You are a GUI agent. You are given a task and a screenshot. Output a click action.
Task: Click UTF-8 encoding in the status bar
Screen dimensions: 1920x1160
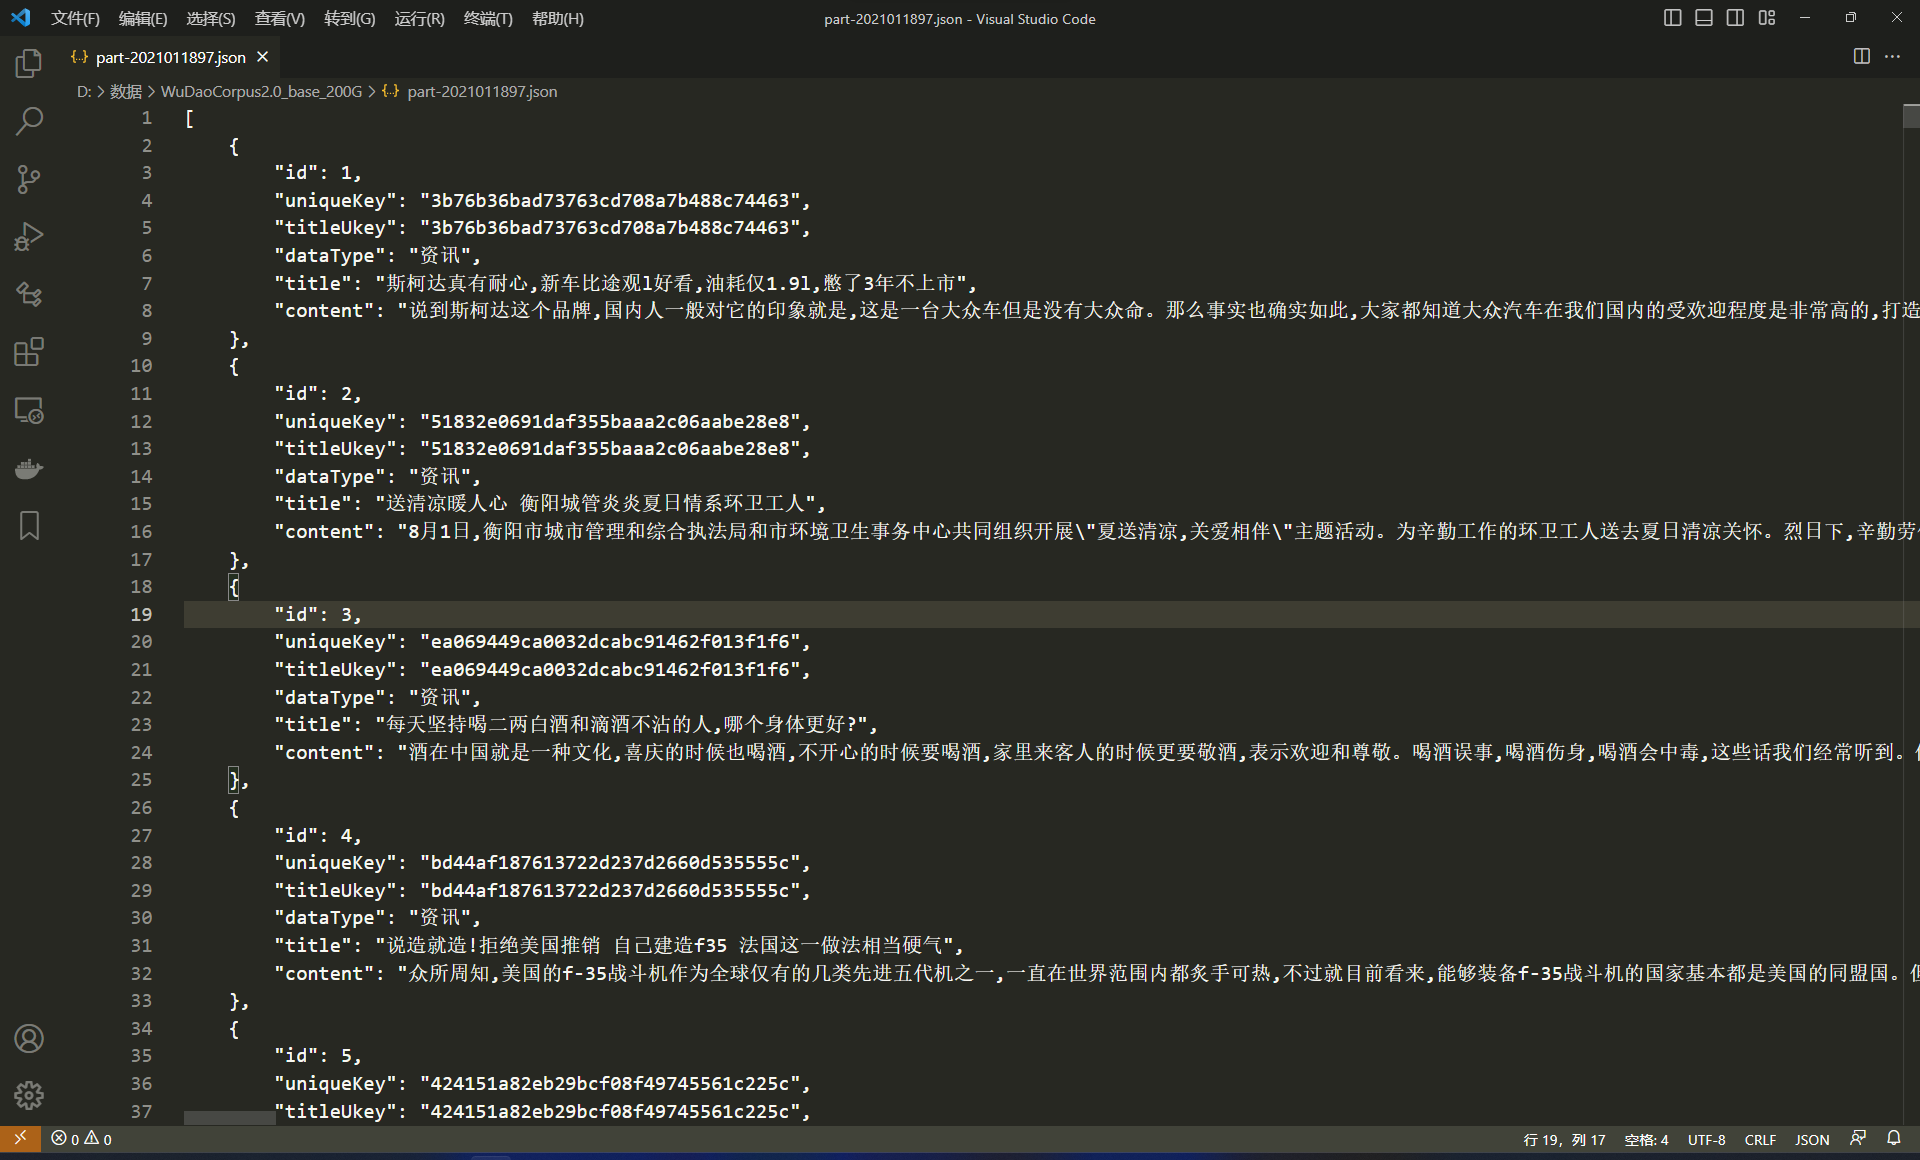pyautogui.click(x=1707, y=1139)
